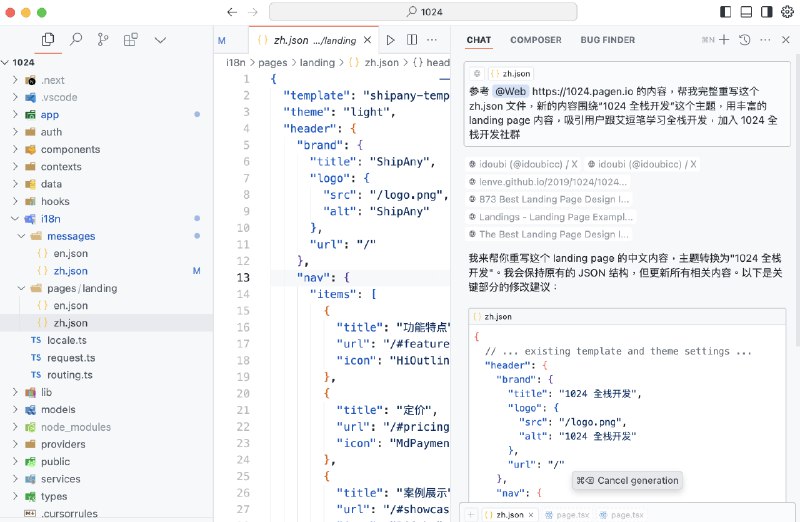Open modified zh.json under messages
Screen dimensions: 800x522
[x=70, y=270]
